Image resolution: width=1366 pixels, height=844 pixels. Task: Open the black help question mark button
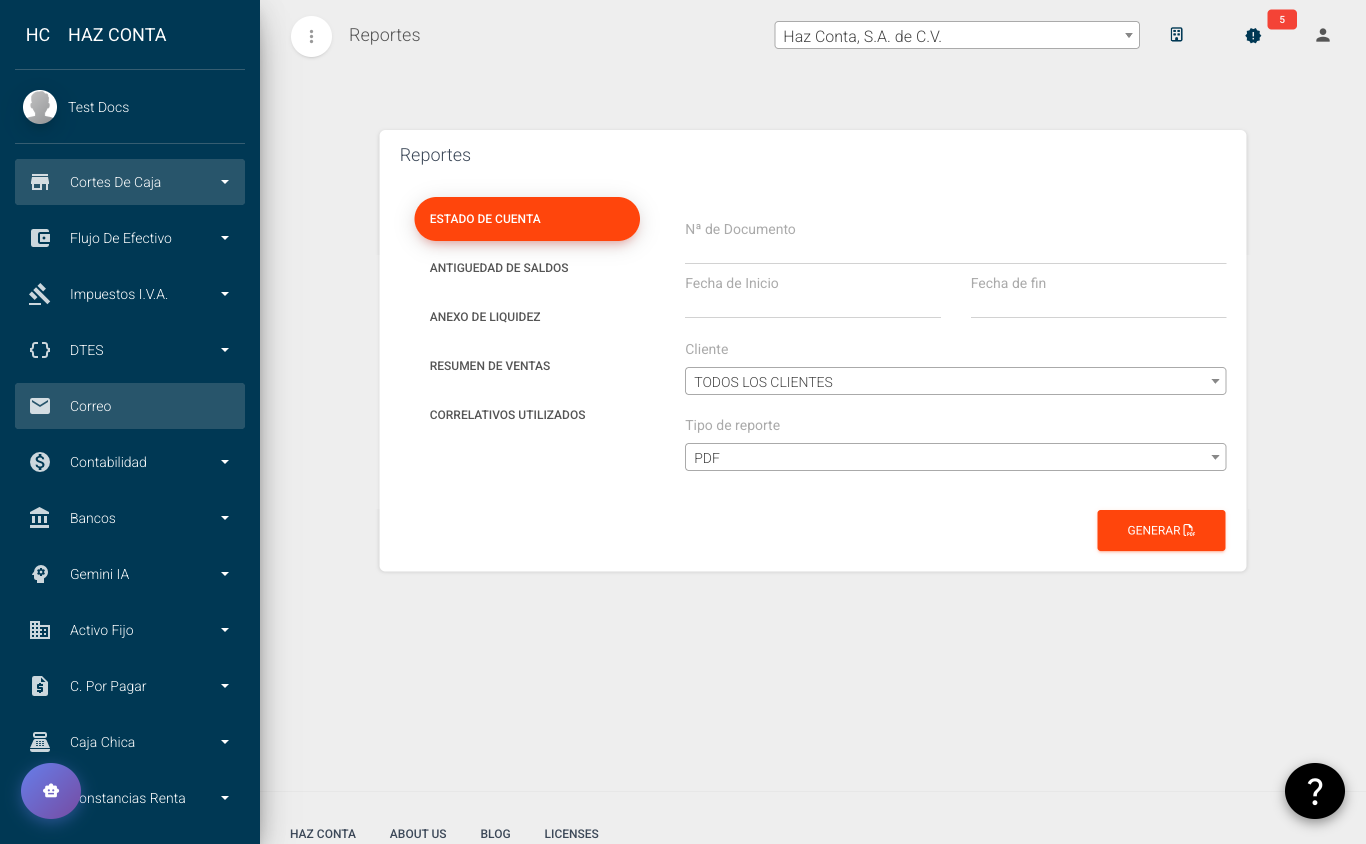[x=1314, y=791]
